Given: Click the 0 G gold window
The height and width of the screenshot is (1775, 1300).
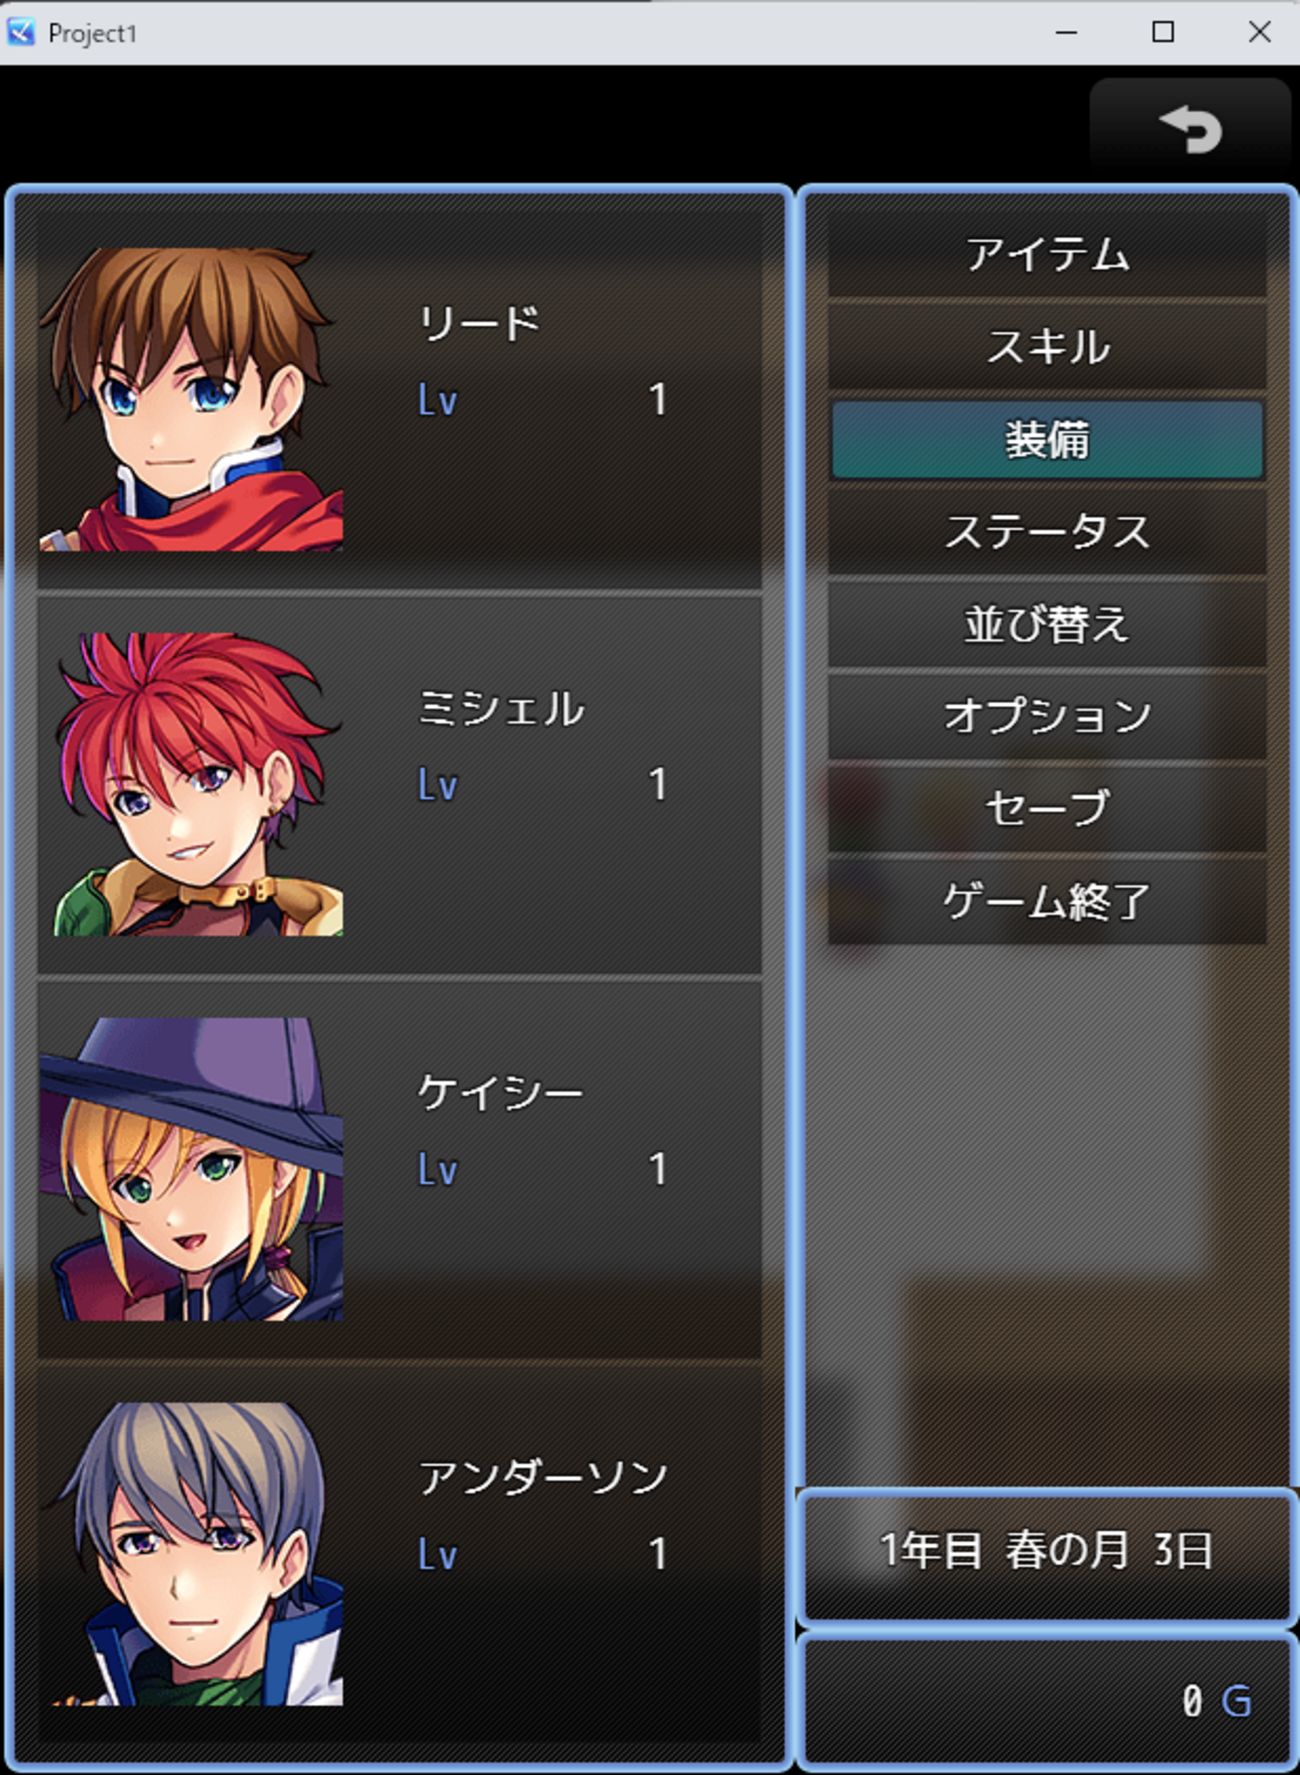Looking at the screenshot, I should click(1047, 1700).
